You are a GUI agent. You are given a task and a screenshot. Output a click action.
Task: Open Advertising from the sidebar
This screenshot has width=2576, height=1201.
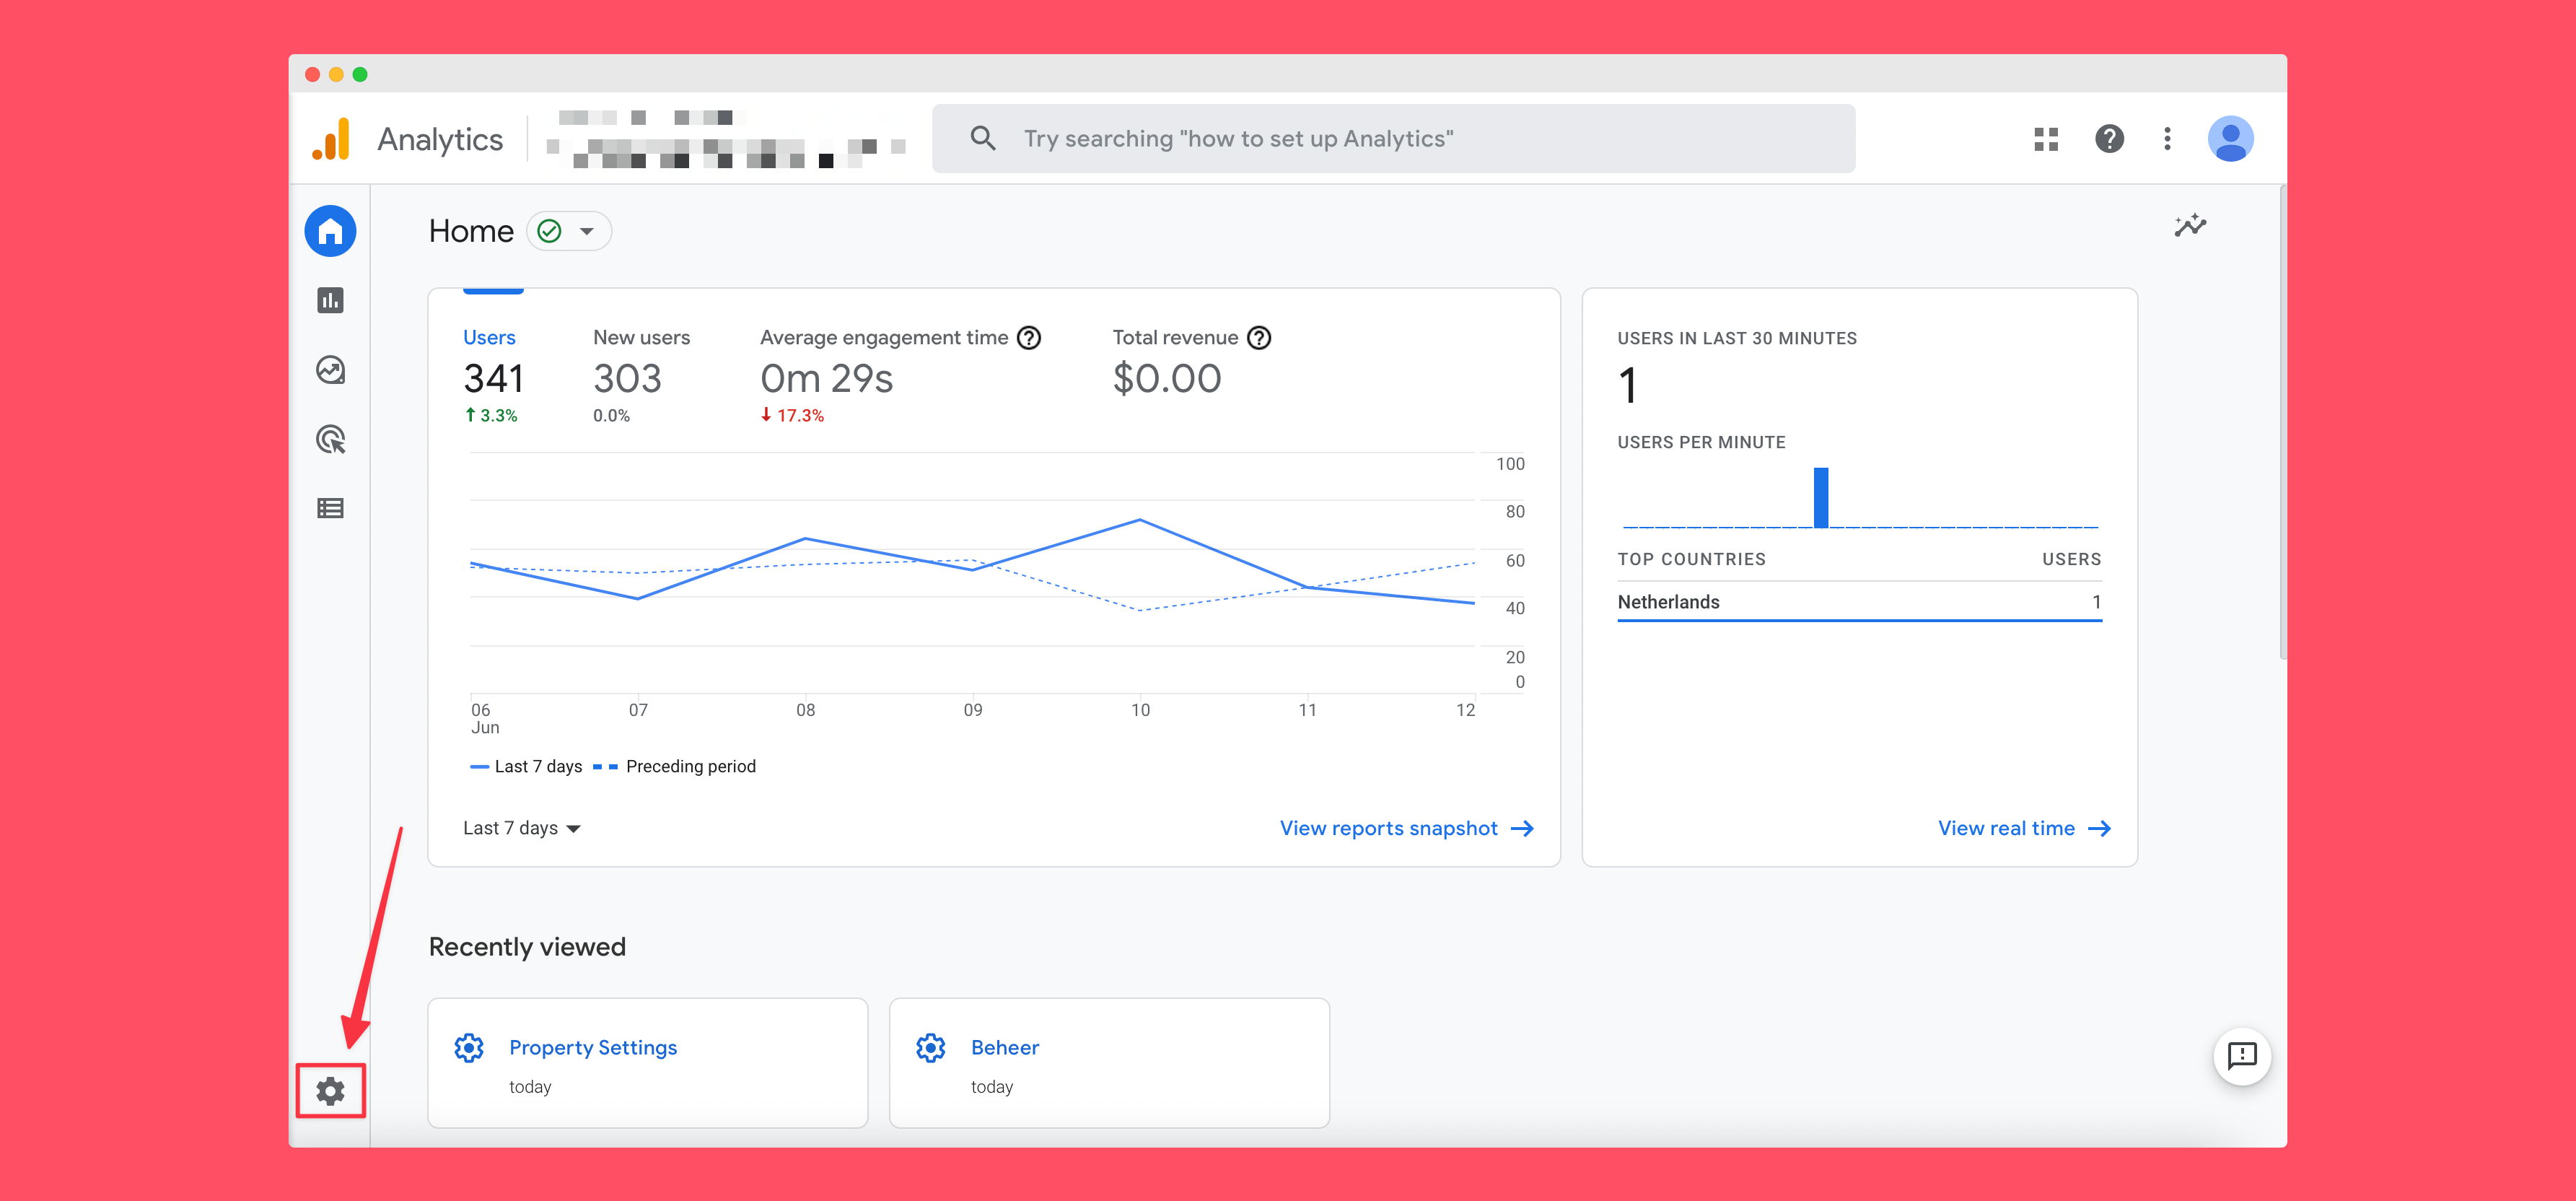pos(330,439)
